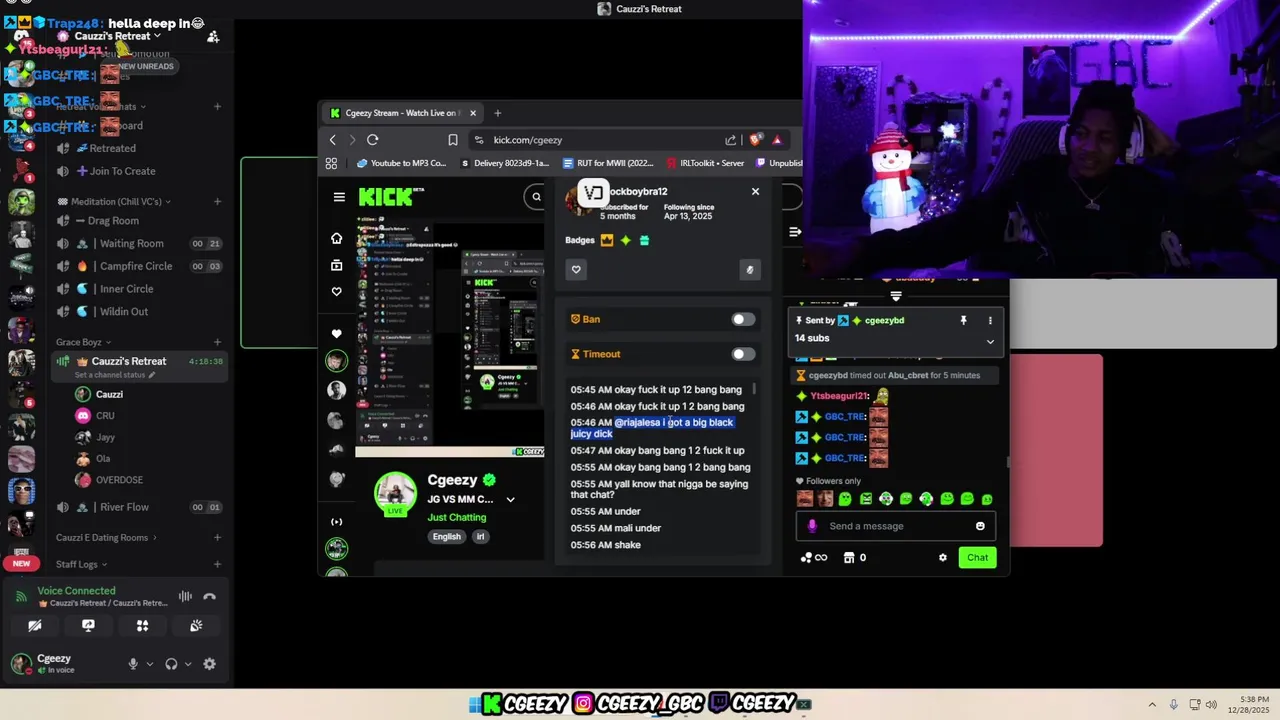Viewport: 1280px width, 720px height.
Task: Click NEW UNREADS pill in Discord
Action: click(146, 66)
